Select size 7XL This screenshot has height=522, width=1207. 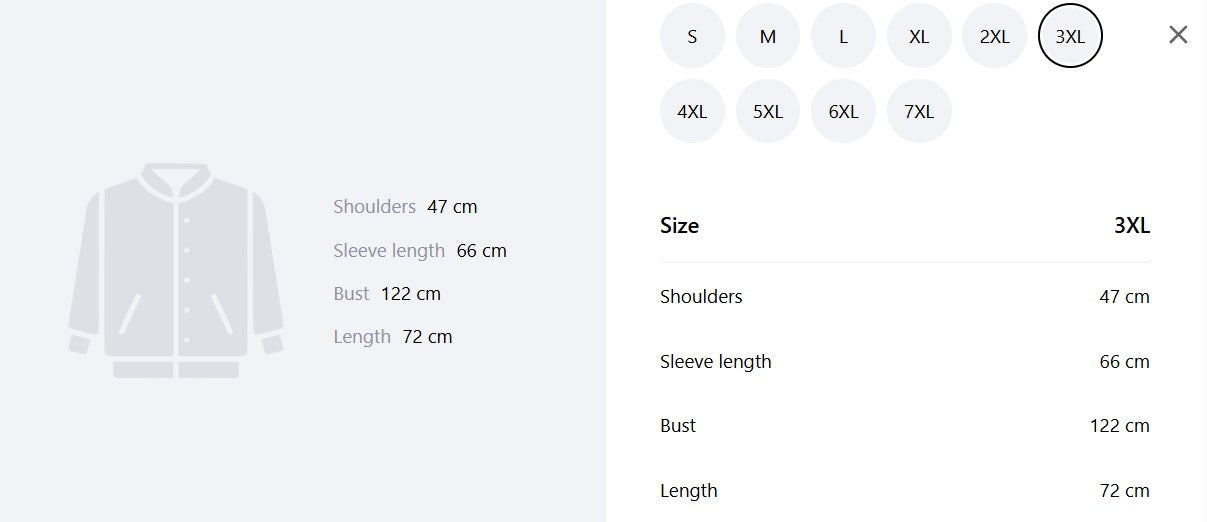[x=919, y=111]
